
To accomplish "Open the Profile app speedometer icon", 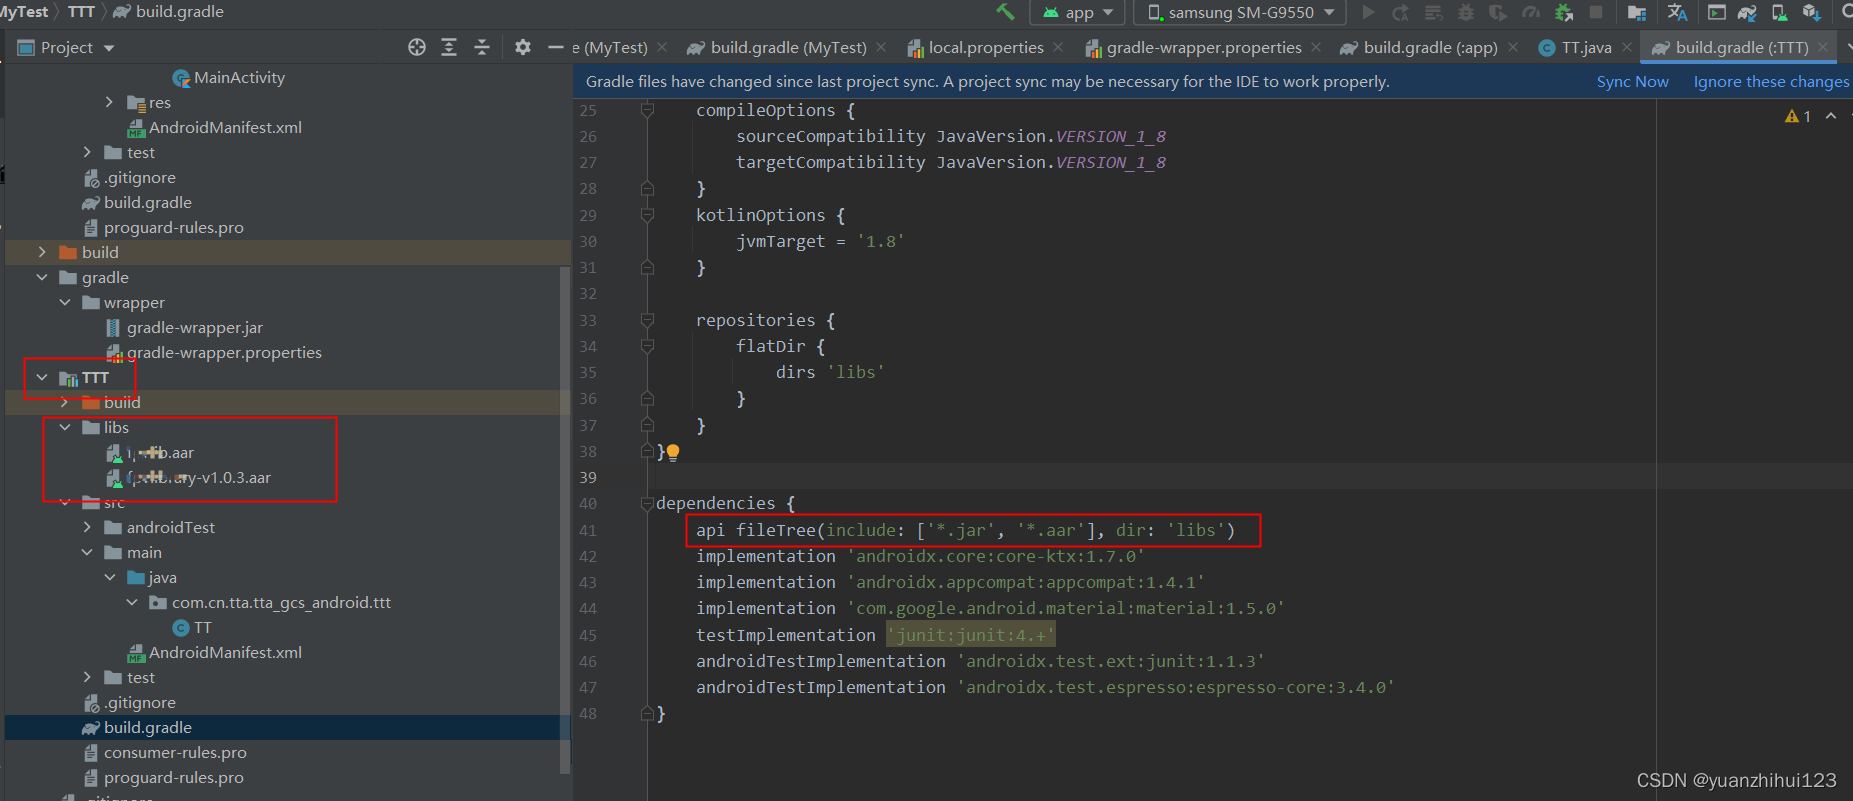I will tap(1531, 12).
